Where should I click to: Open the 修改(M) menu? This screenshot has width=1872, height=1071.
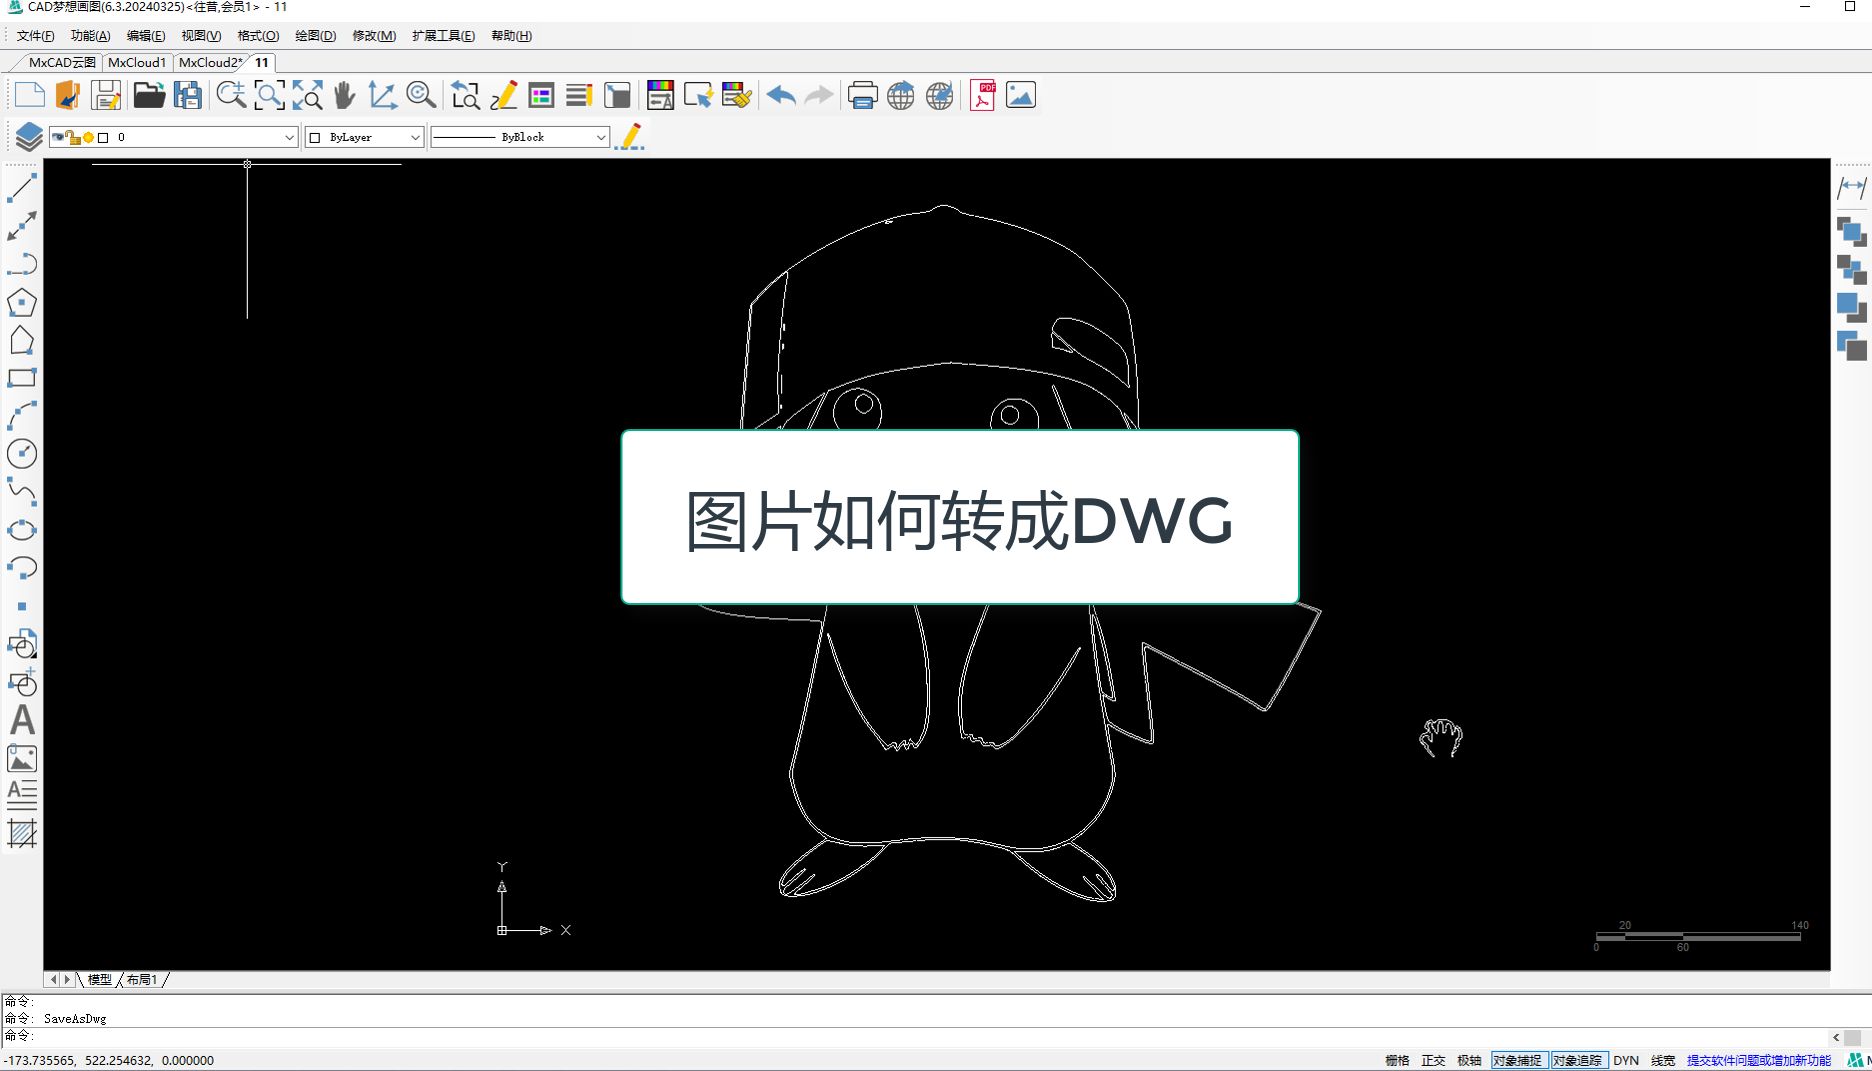pyautogui.click(x=374, y=35)
